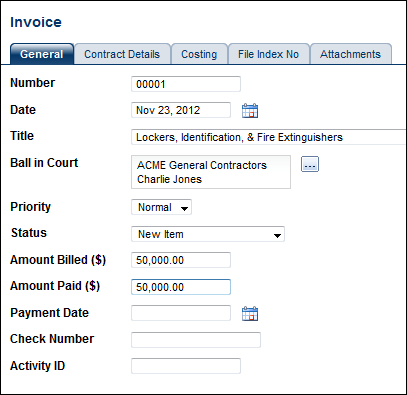Click the Amount Paid ($) field
This screenshot has height=395, width=407.
pos(181,287)
